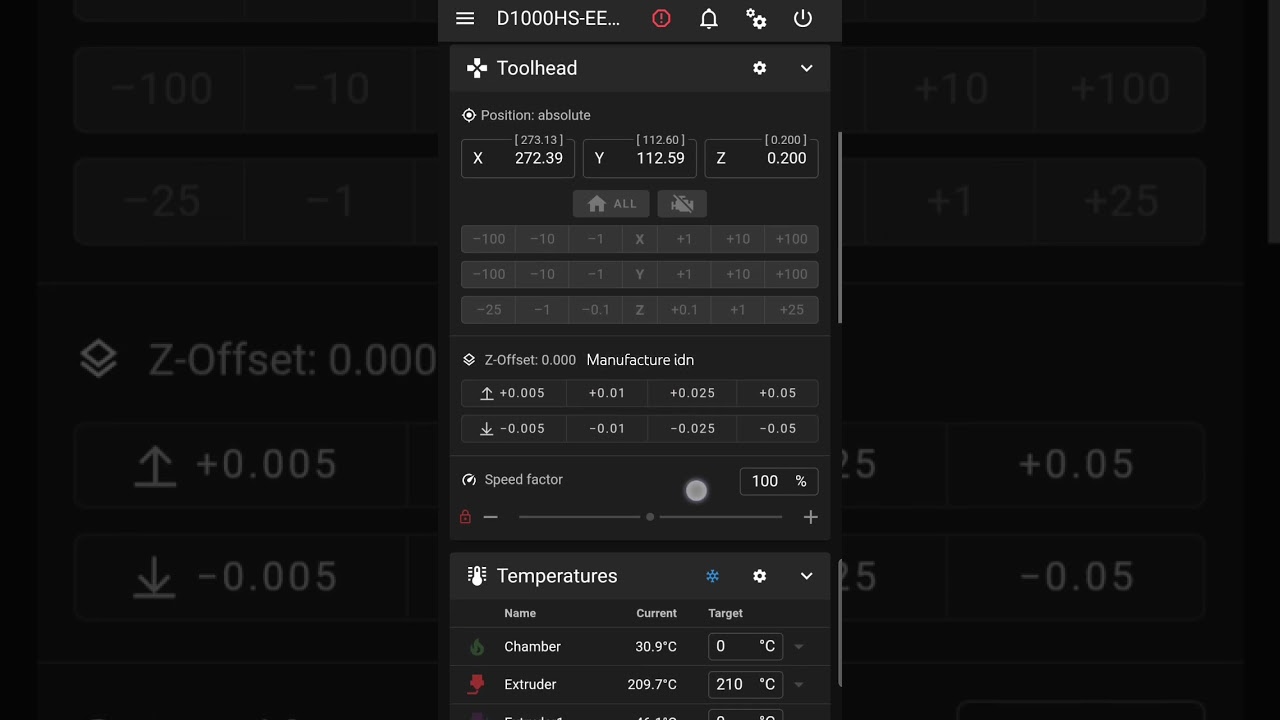Click the Chamber sensor name
The width and height of the screenshot is (1280, 720).
click(533, 647)
